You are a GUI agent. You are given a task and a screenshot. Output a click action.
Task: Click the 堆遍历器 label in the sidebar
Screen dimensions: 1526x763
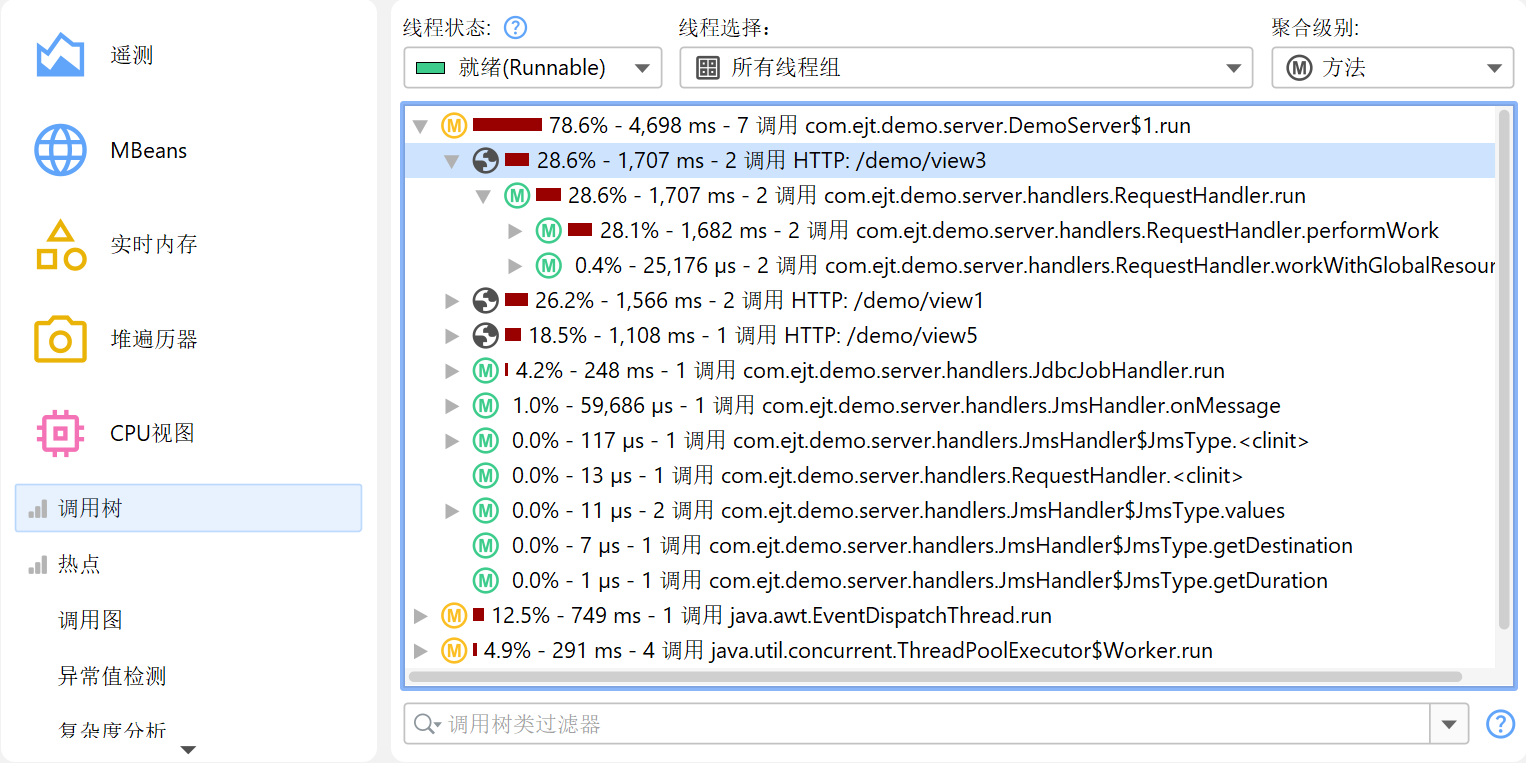point(154,339)
